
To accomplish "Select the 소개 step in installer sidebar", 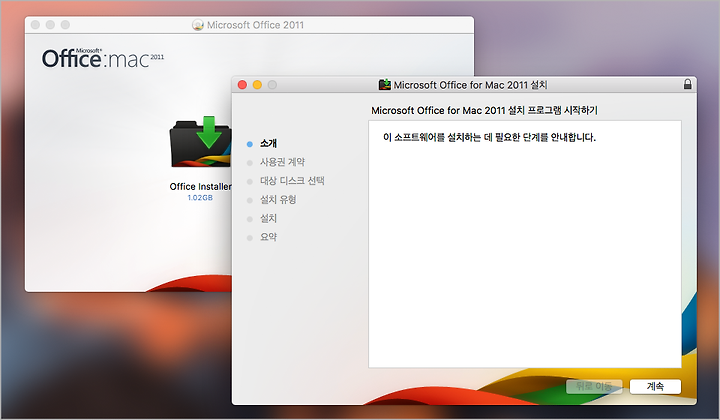I will click(268, 143).
